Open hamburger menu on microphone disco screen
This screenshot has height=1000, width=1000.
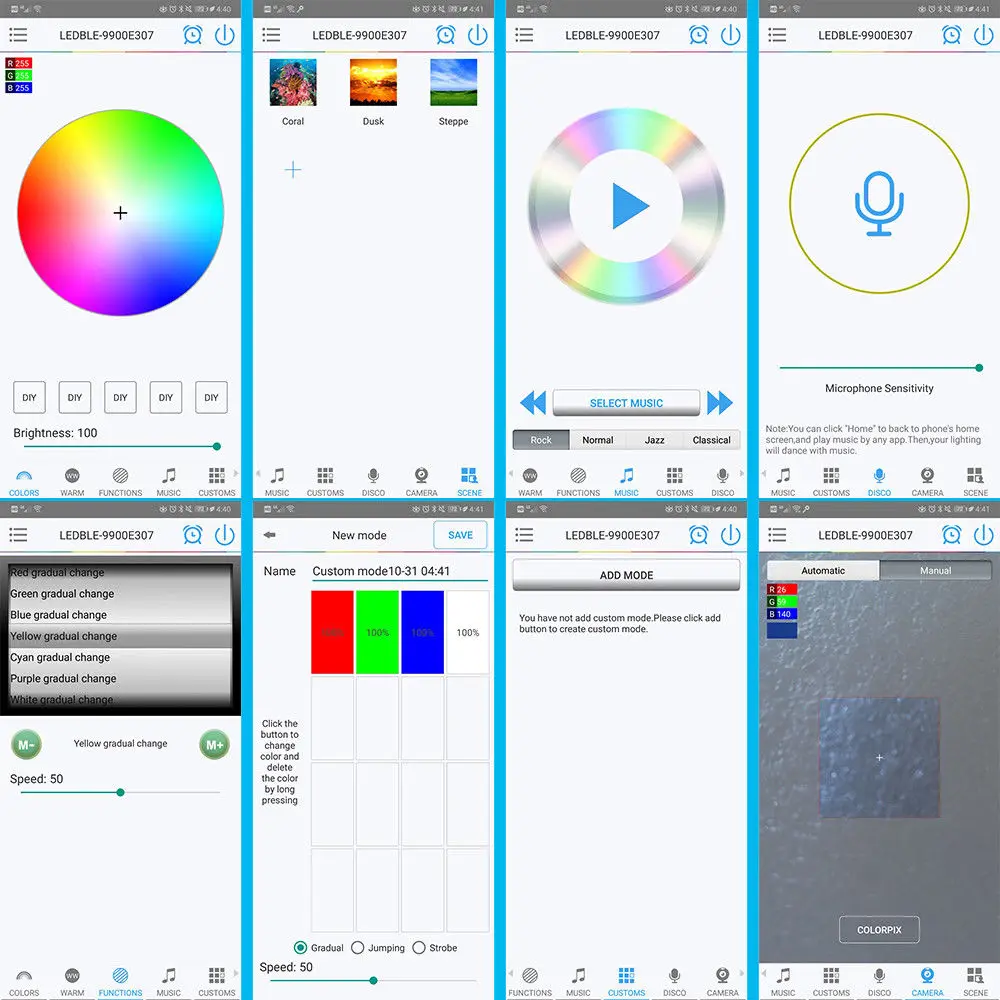777,35
